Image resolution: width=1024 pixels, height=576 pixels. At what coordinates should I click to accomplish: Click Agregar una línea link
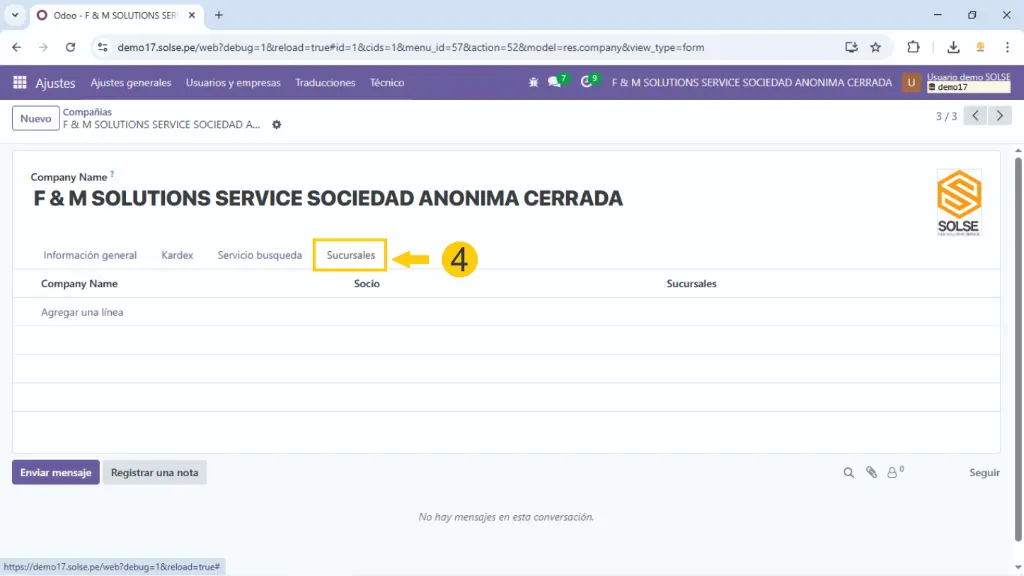[x=82, y=313]
